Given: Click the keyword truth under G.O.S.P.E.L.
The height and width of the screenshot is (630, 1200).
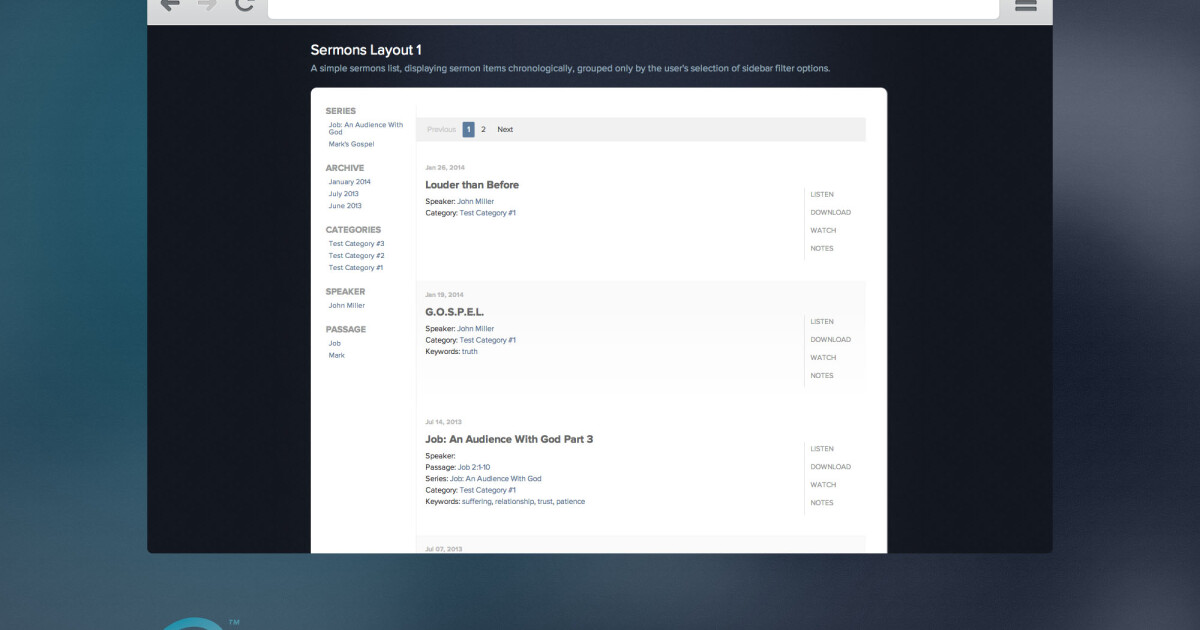Looking at the screenshot, I should coord(470,351).
